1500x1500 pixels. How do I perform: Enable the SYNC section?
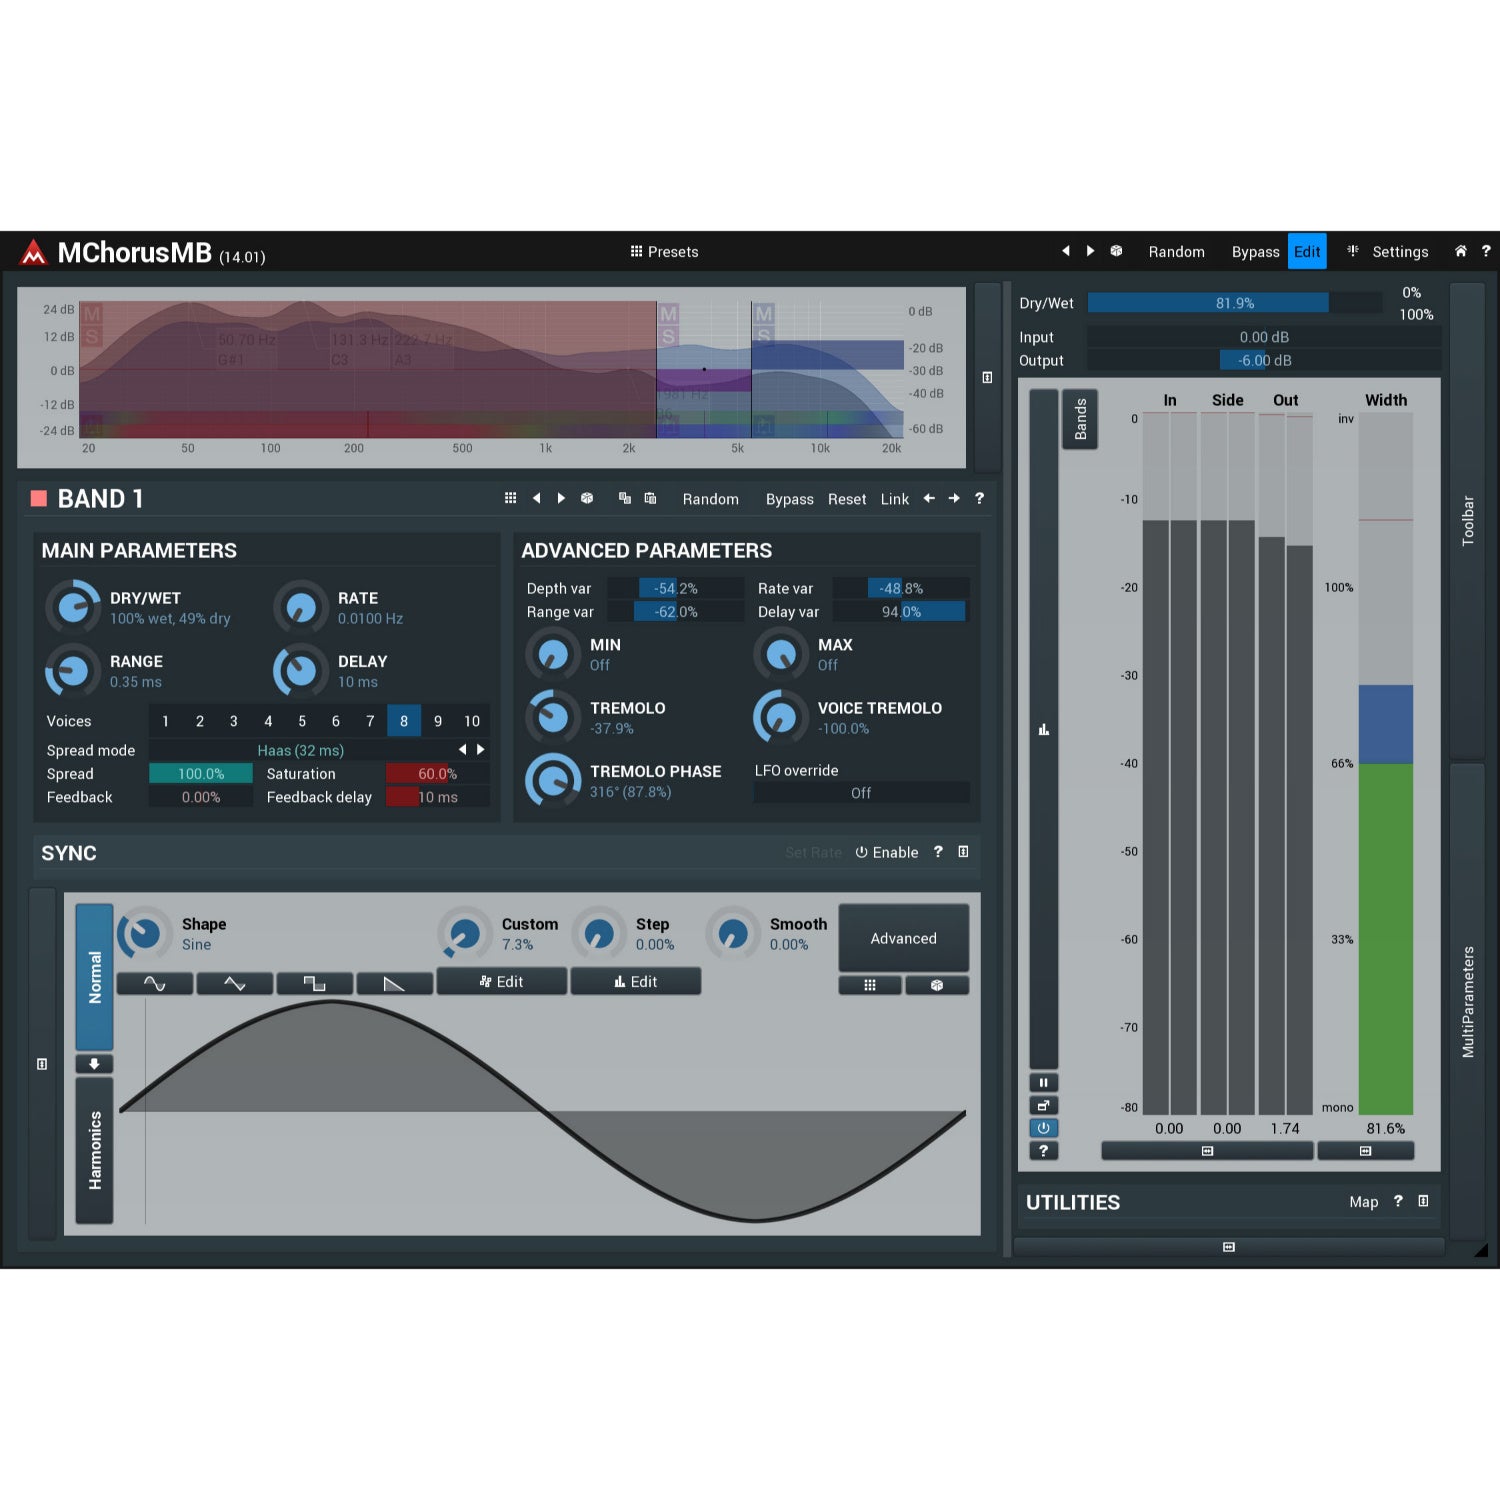[x=887, y=852]
